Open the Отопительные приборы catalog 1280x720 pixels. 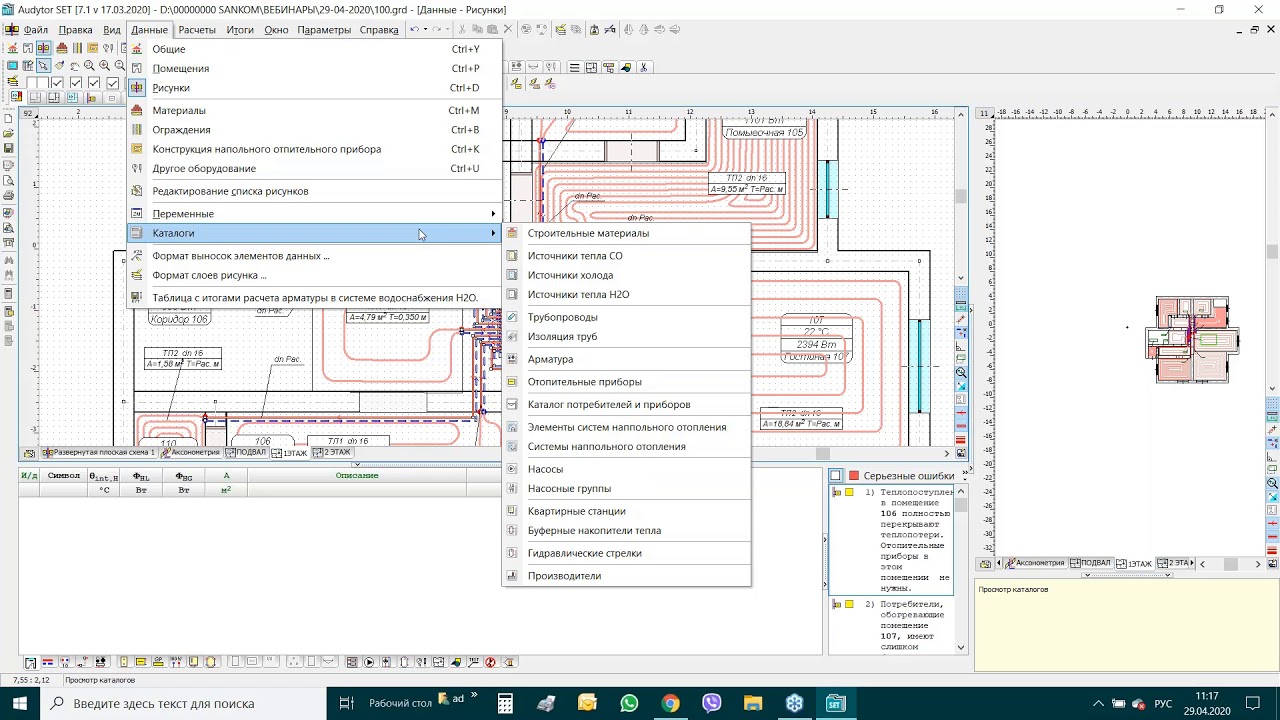coord(585,382)
